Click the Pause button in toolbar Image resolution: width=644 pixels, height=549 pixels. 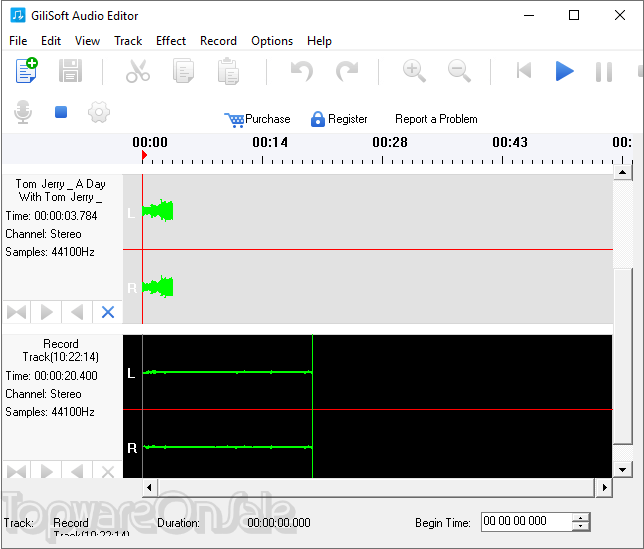click(604, 71)
